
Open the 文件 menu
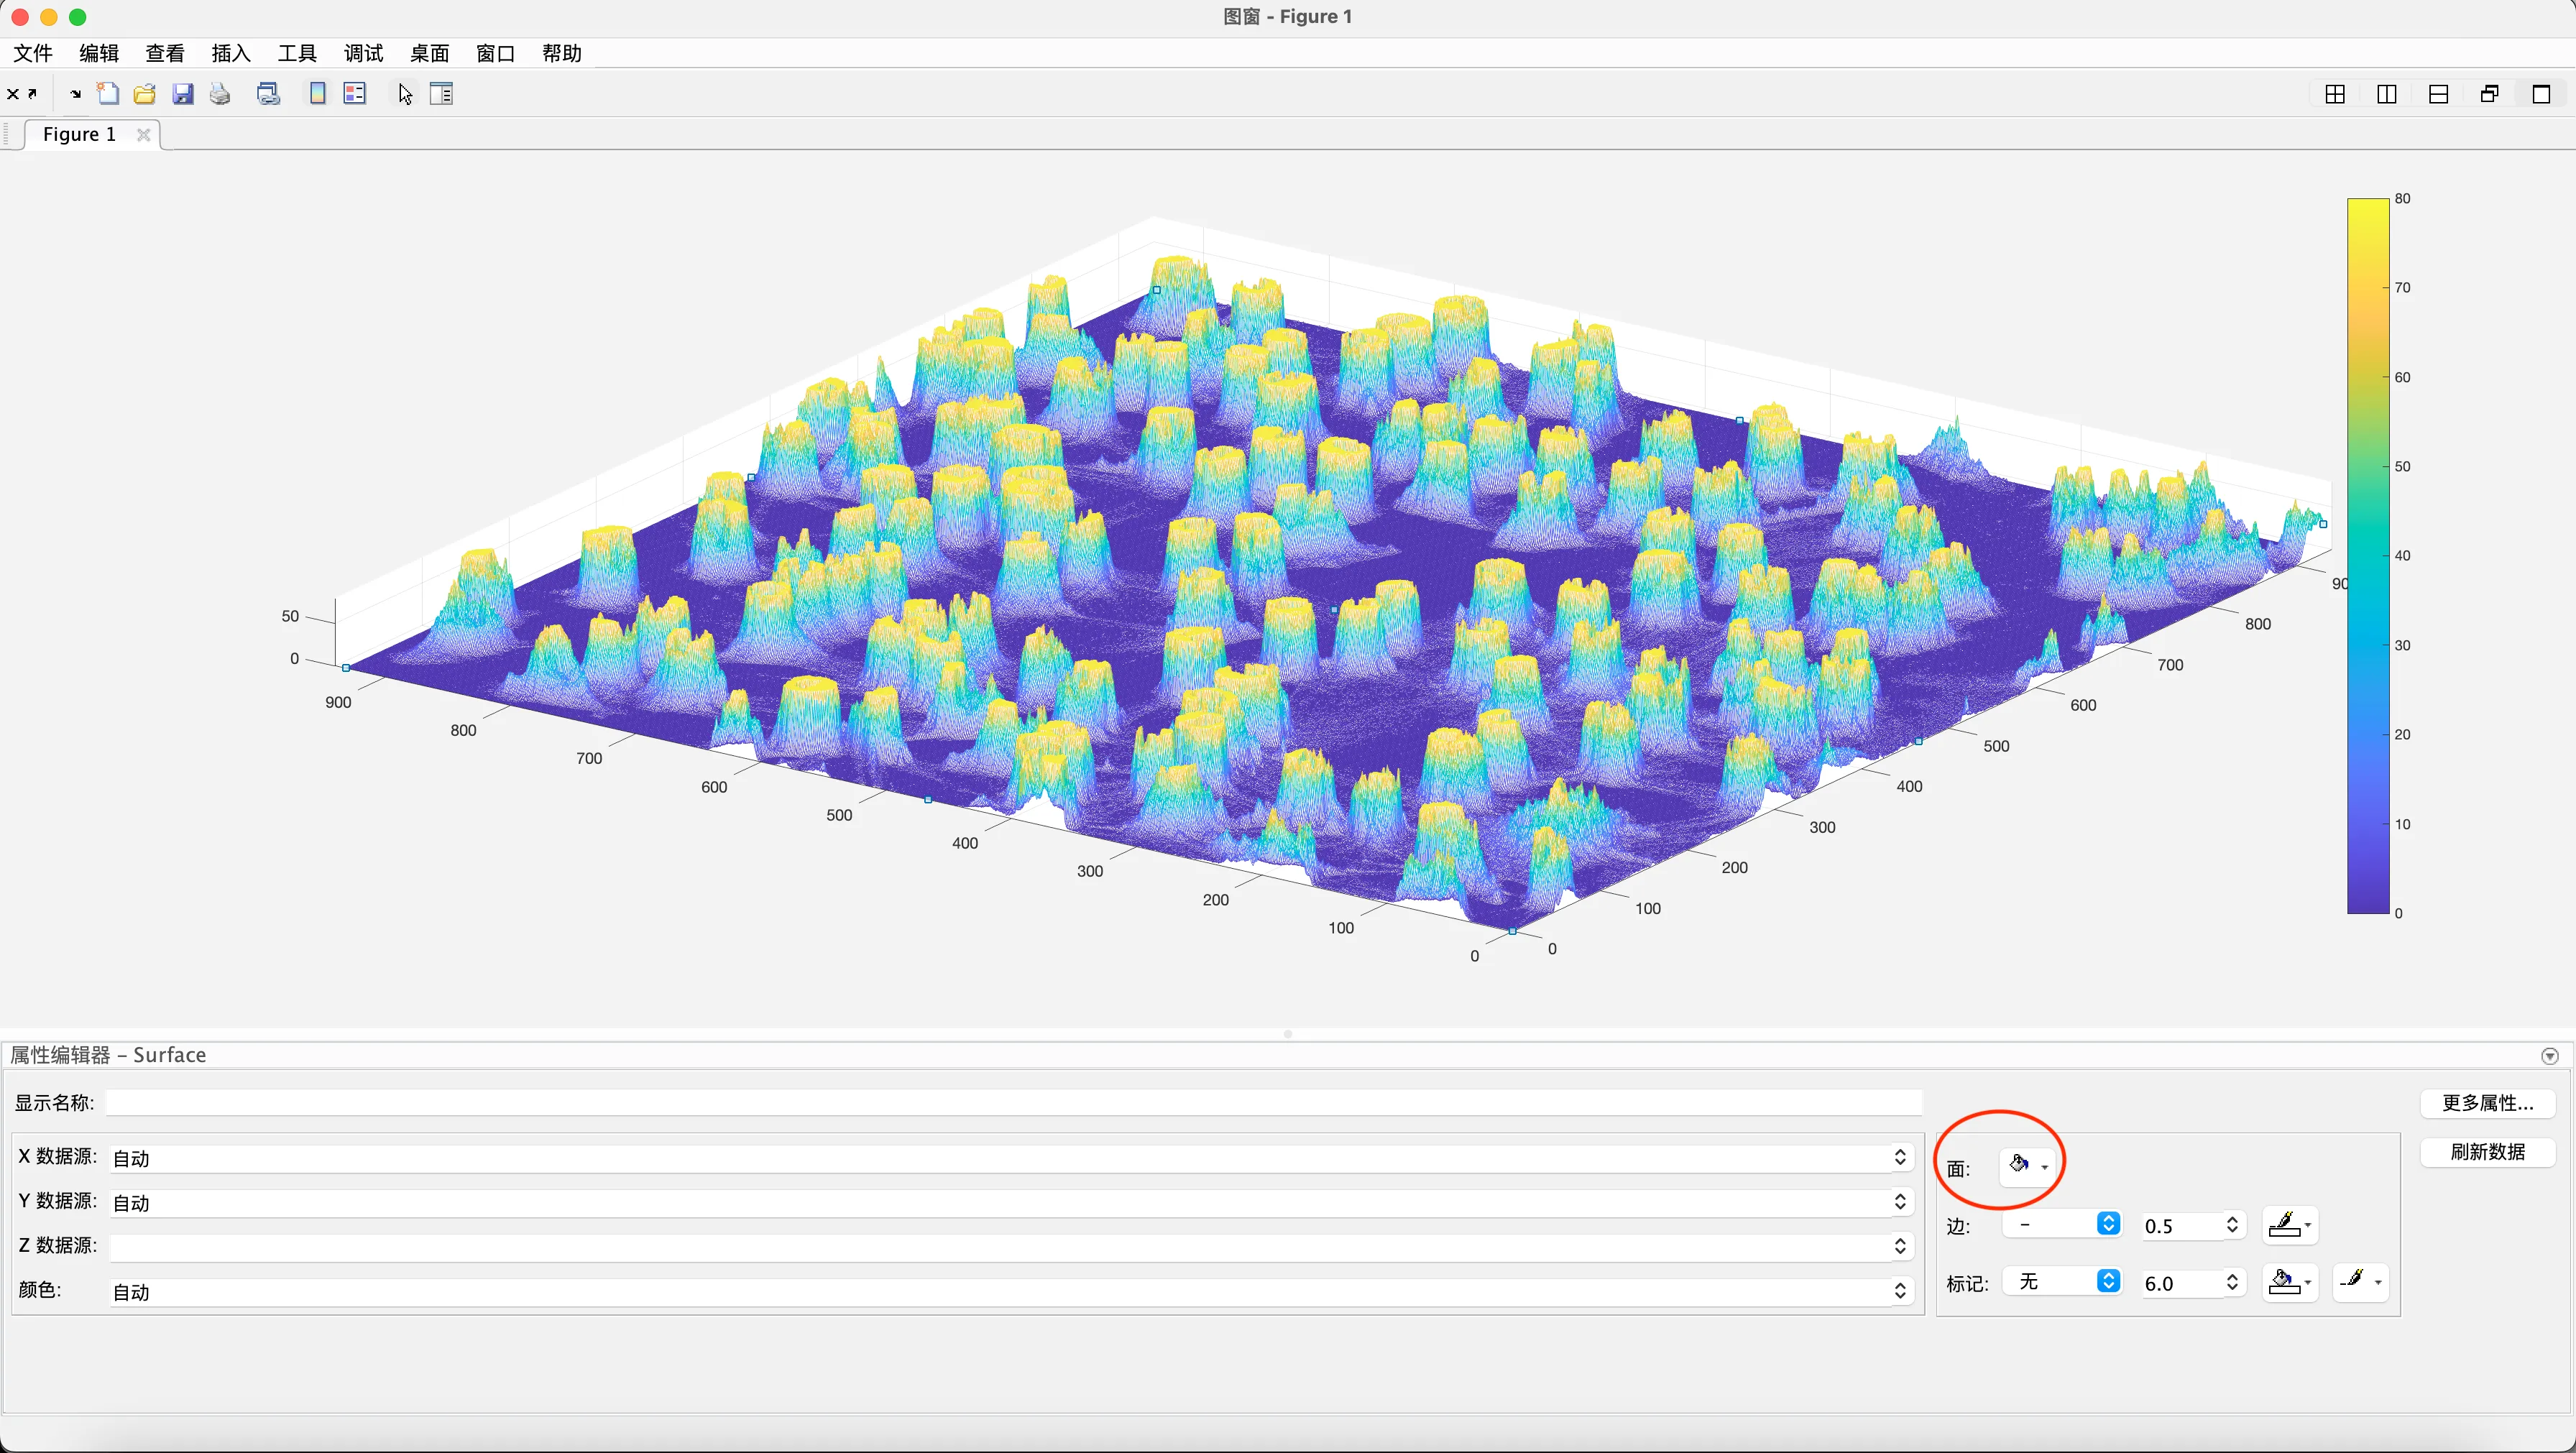pos(33,53)
